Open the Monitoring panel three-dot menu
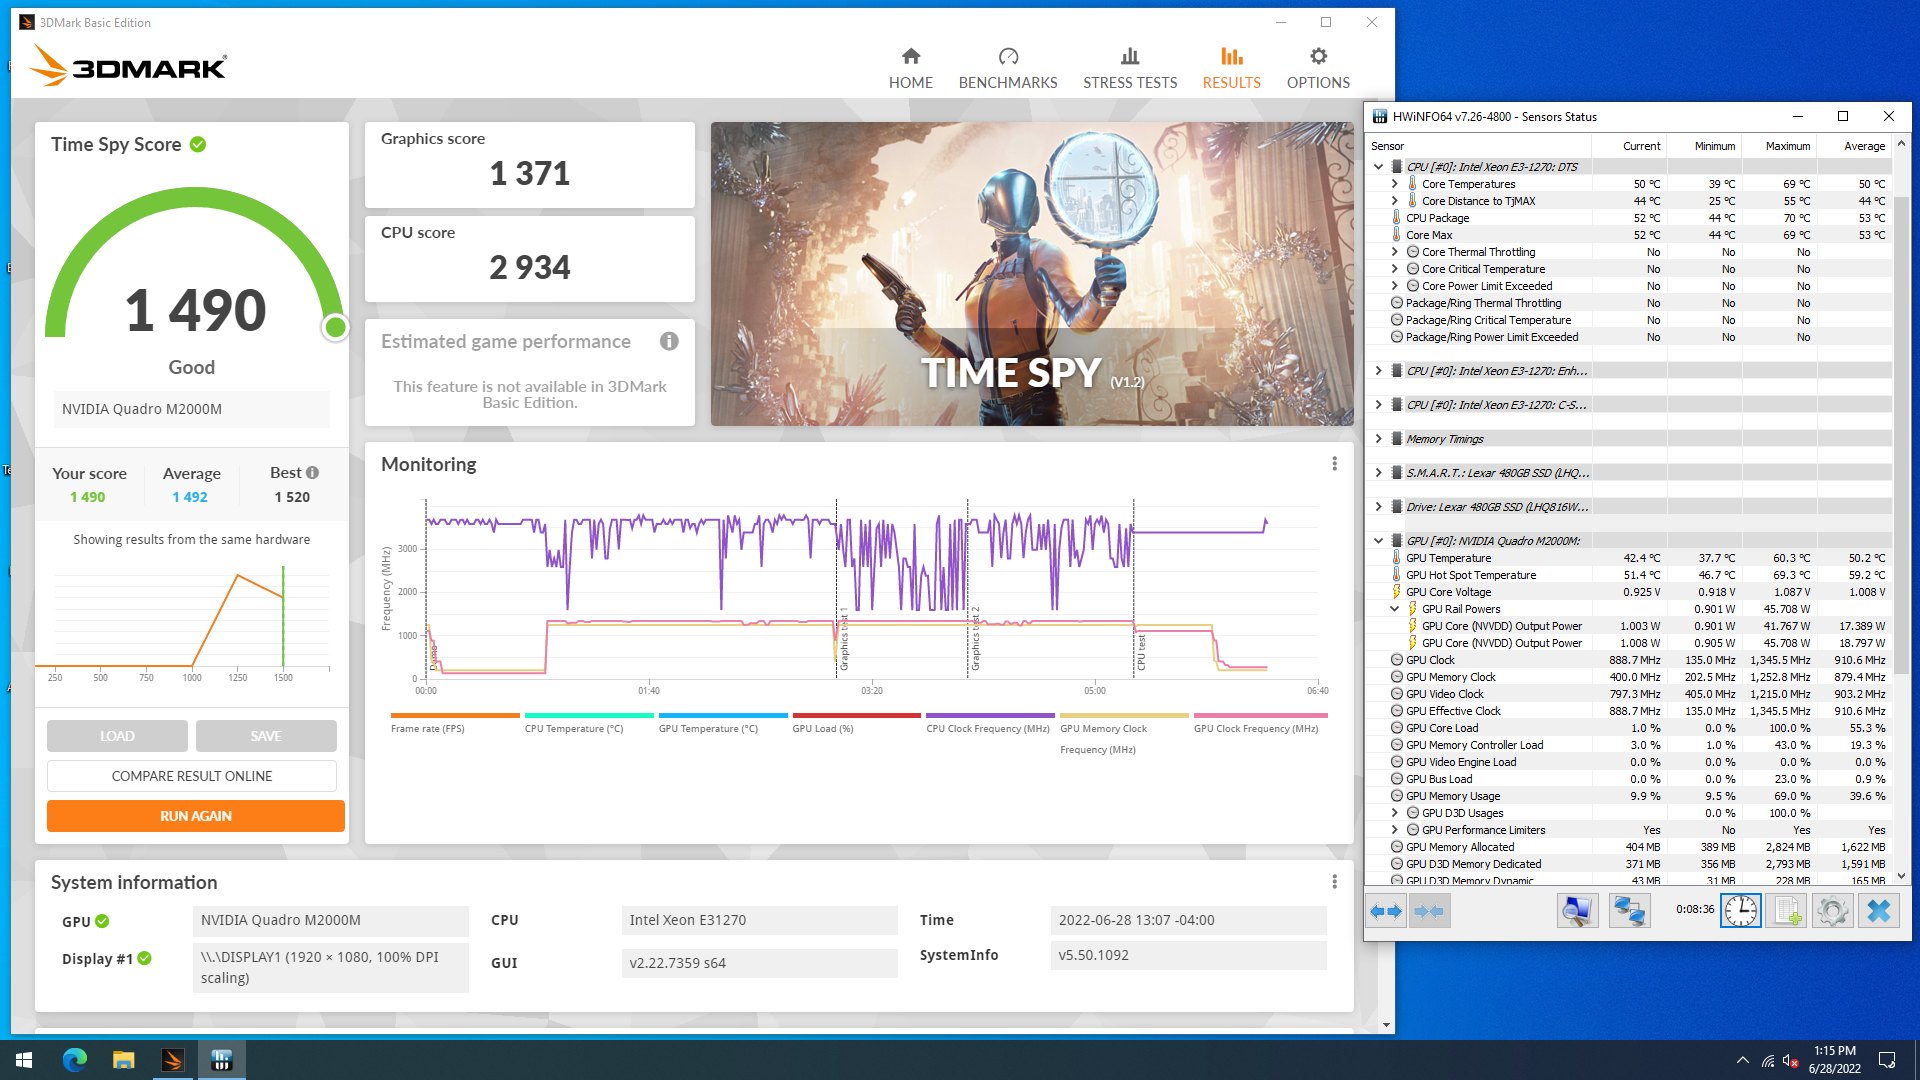 (1334, 464)
